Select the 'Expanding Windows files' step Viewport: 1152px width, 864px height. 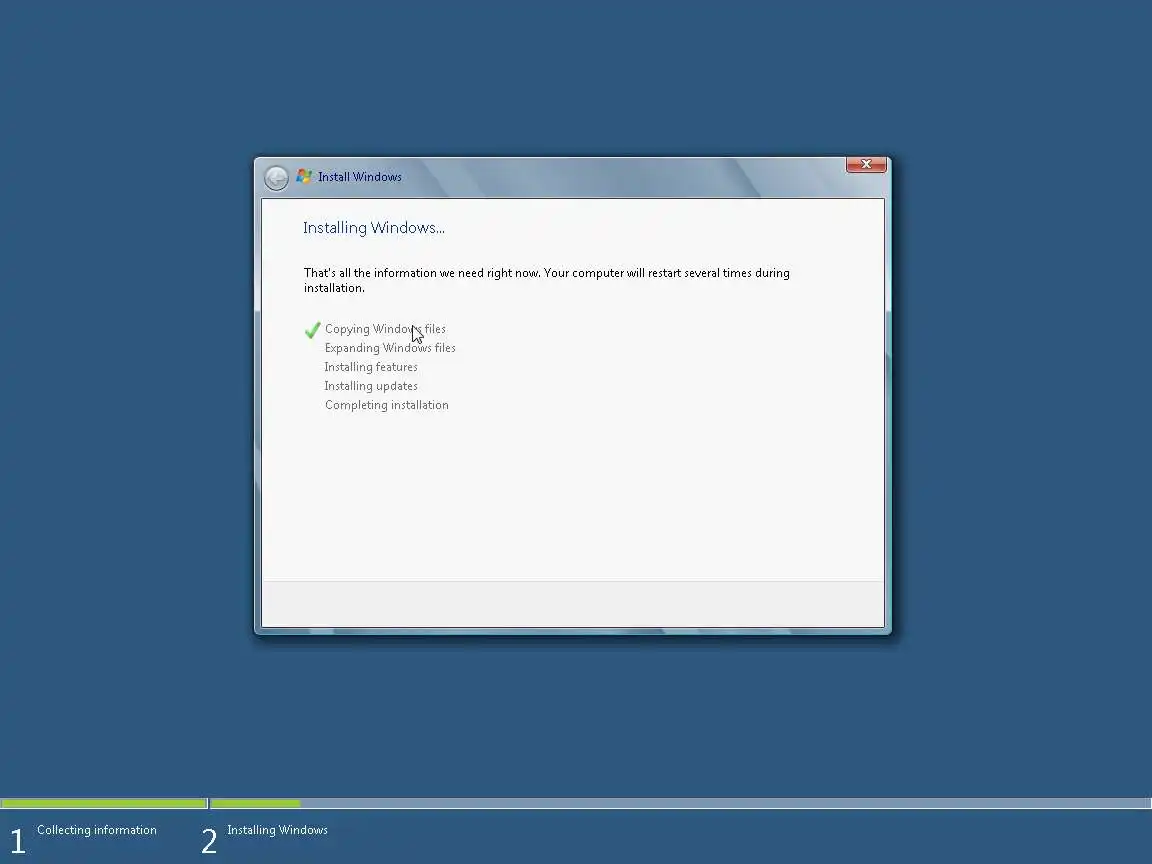coord(390,348)
